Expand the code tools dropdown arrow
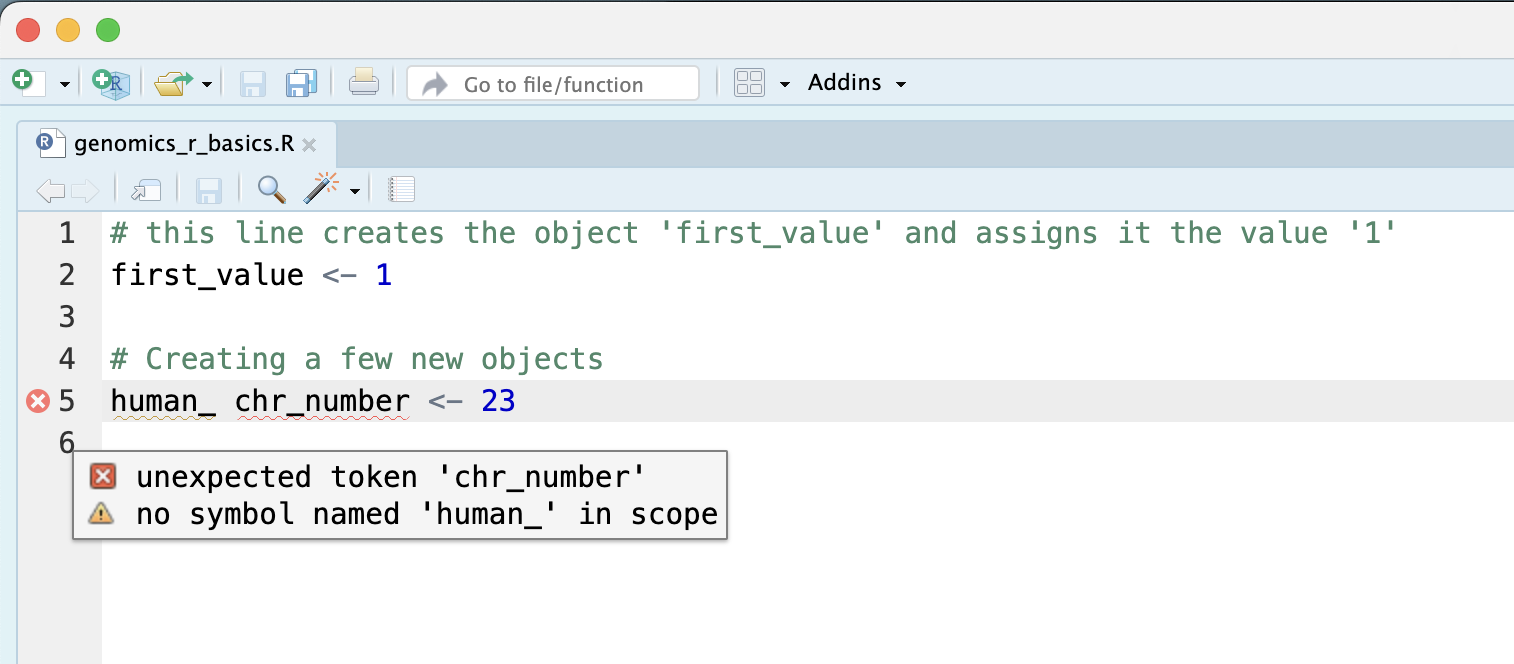This screenshot has height=664, width=1514. (355, 190)
